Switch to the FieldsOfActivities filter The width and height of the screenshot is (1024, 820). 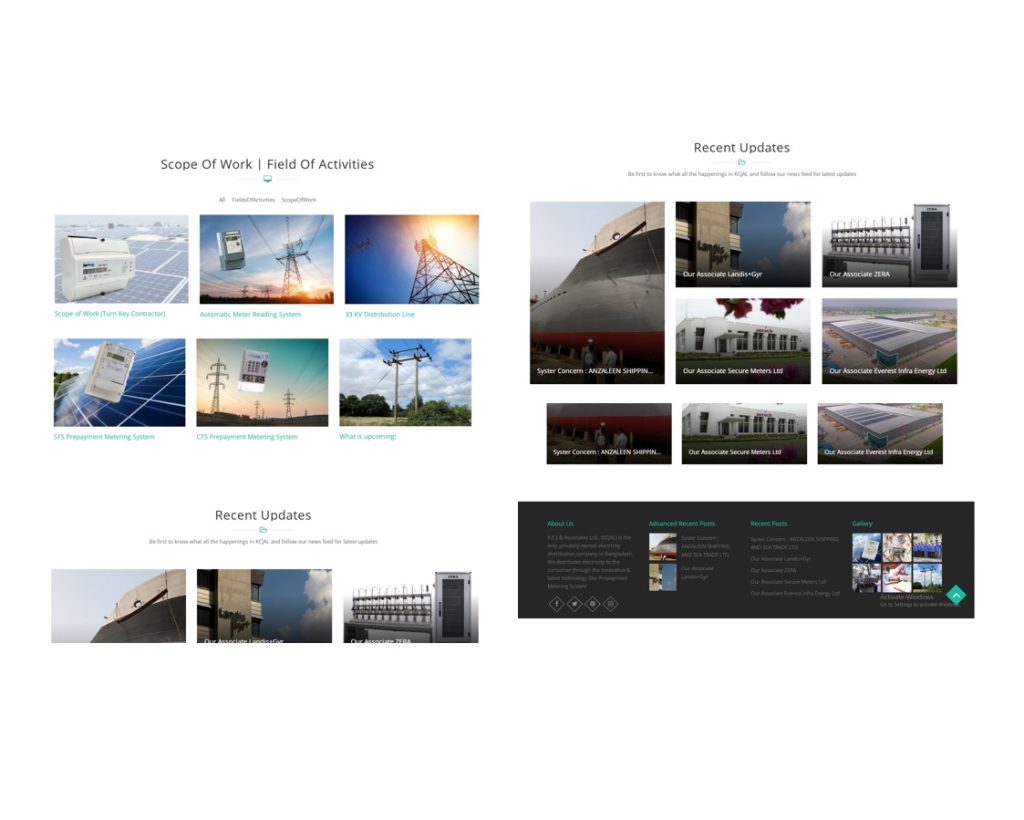click(x=253, y=200)
